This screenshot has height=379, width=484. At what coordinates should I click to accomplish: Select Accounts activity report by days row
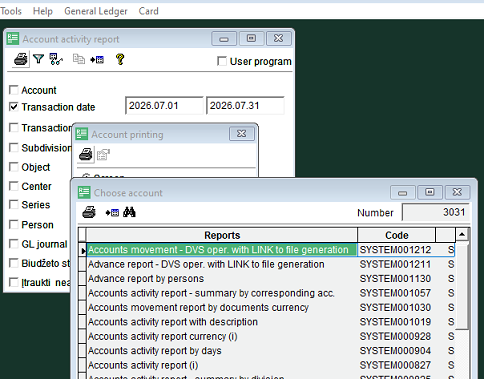pos(222,351)
